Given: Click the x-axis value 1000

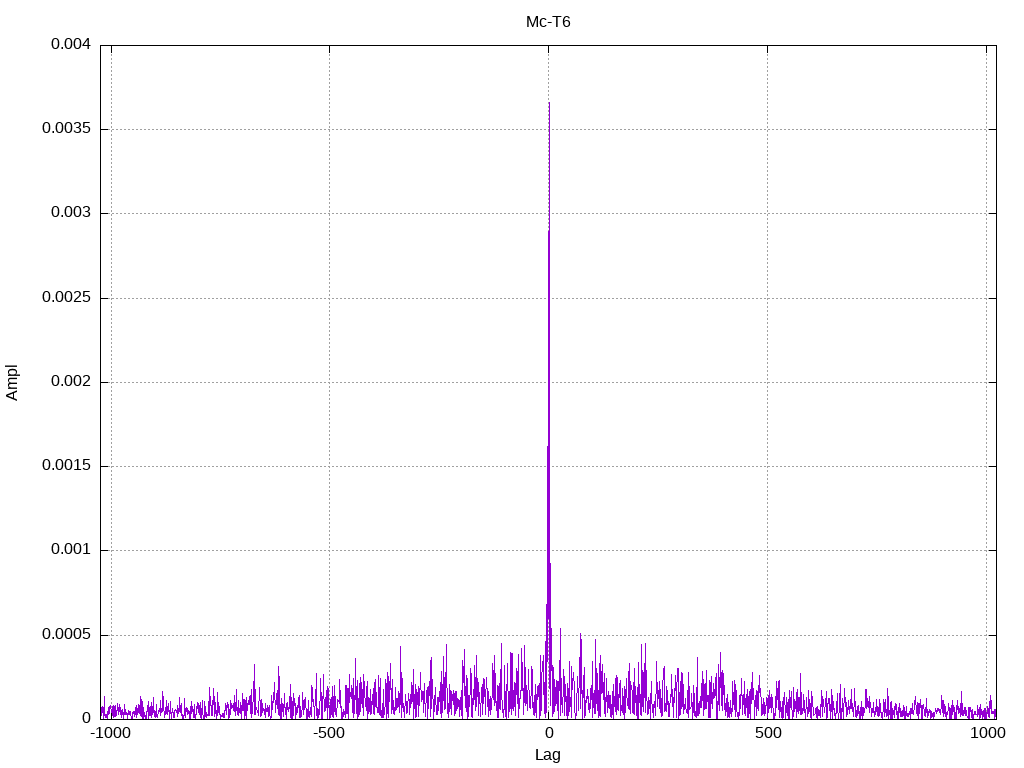Looking at the screenshot, I should click(987, 733).
